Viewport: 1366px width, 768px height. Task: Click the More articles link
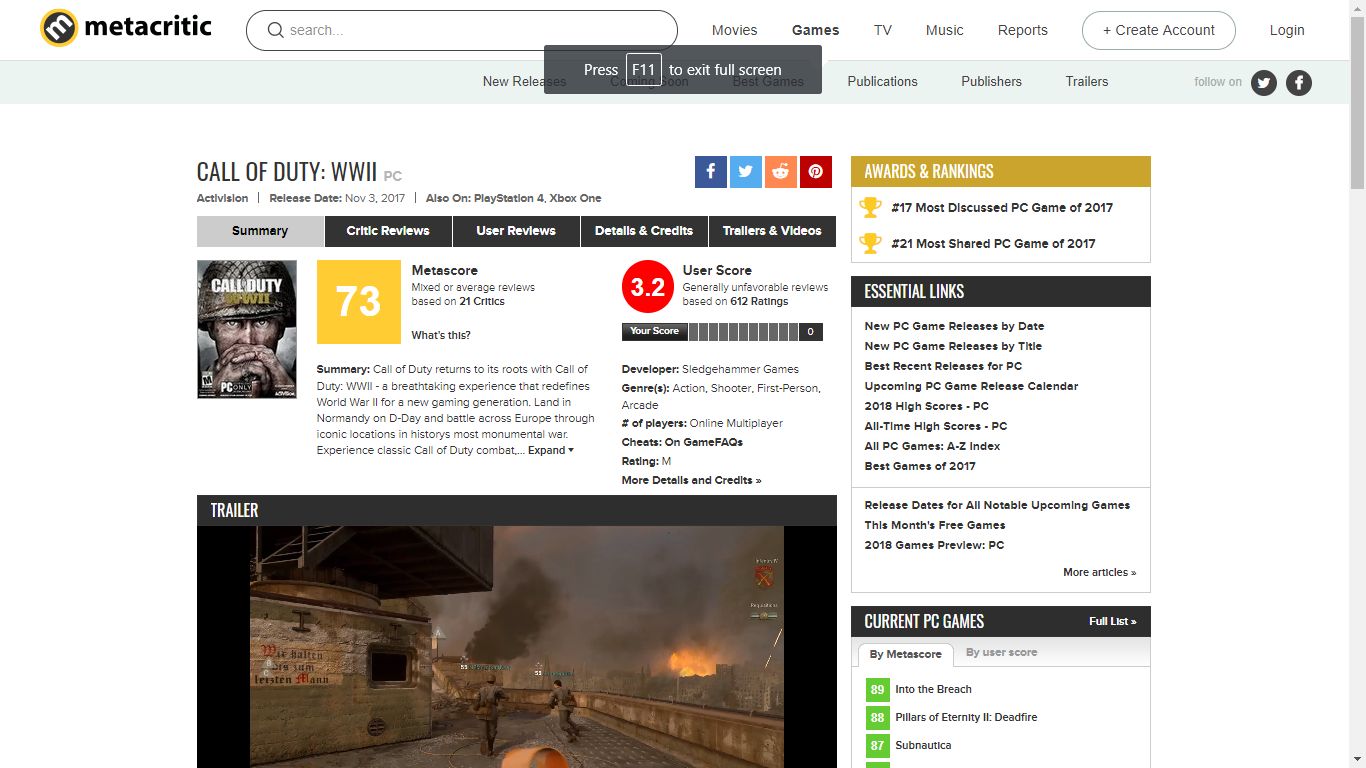pyautogui.click(x=1100, y=572)
